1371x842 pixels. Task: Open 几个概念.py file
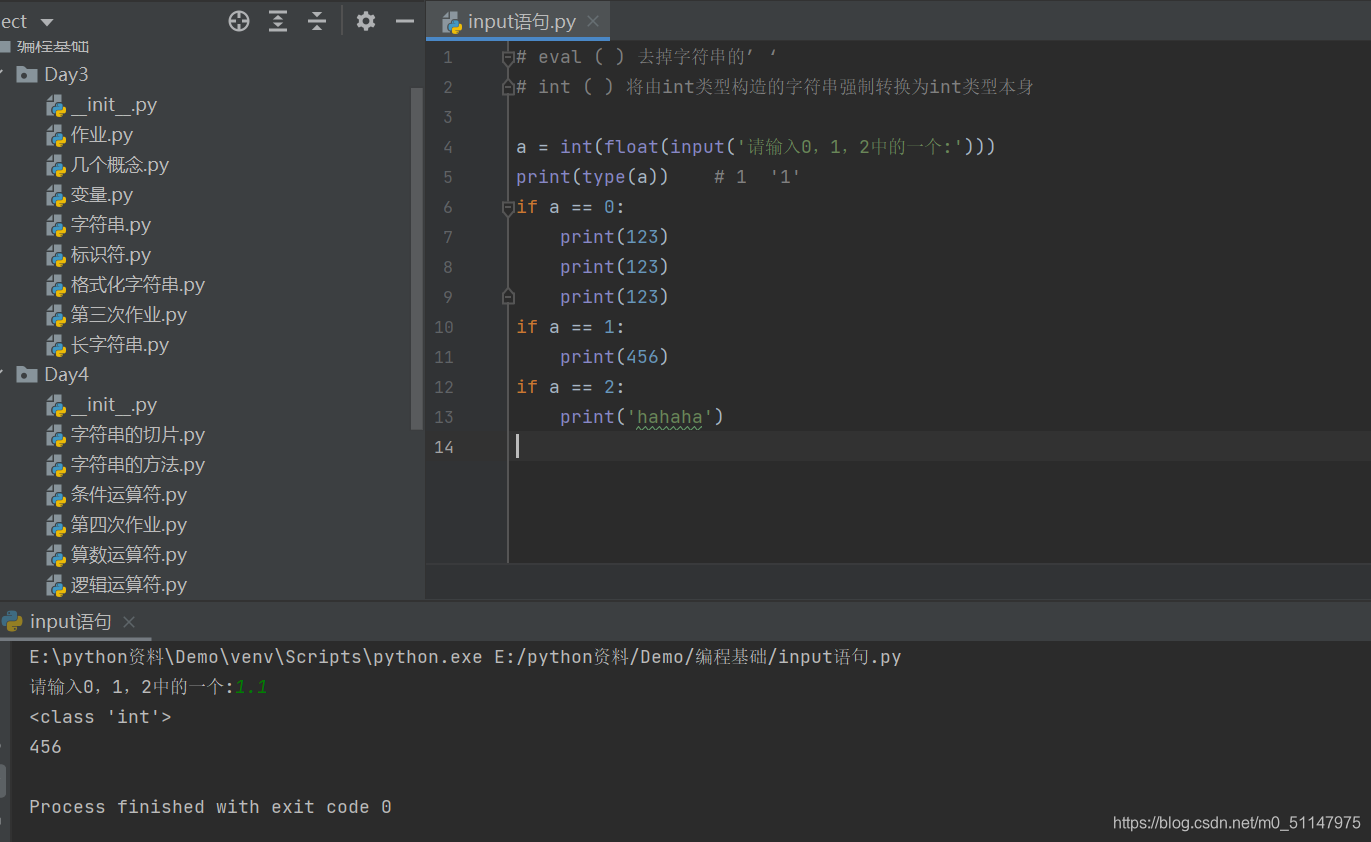click(120, 164)
